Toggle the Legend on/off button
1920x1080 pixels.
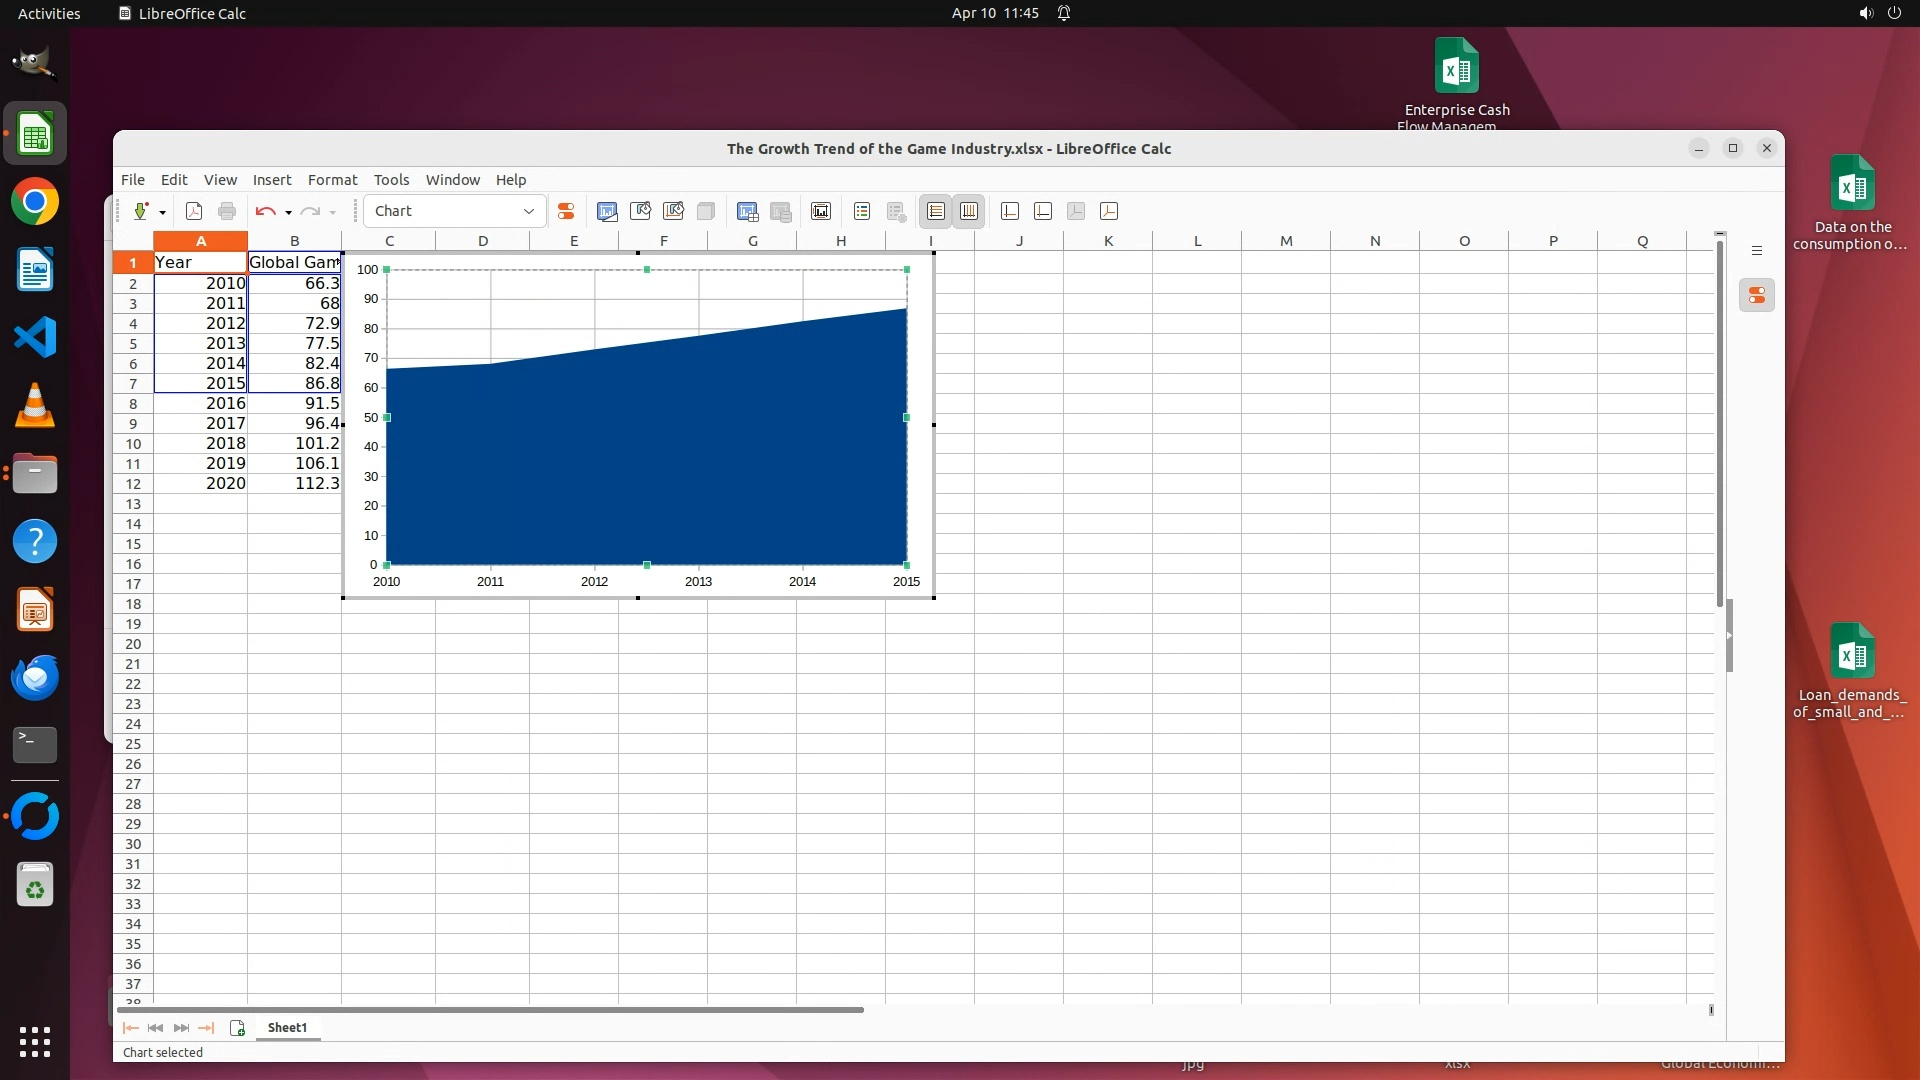point(862,211)
